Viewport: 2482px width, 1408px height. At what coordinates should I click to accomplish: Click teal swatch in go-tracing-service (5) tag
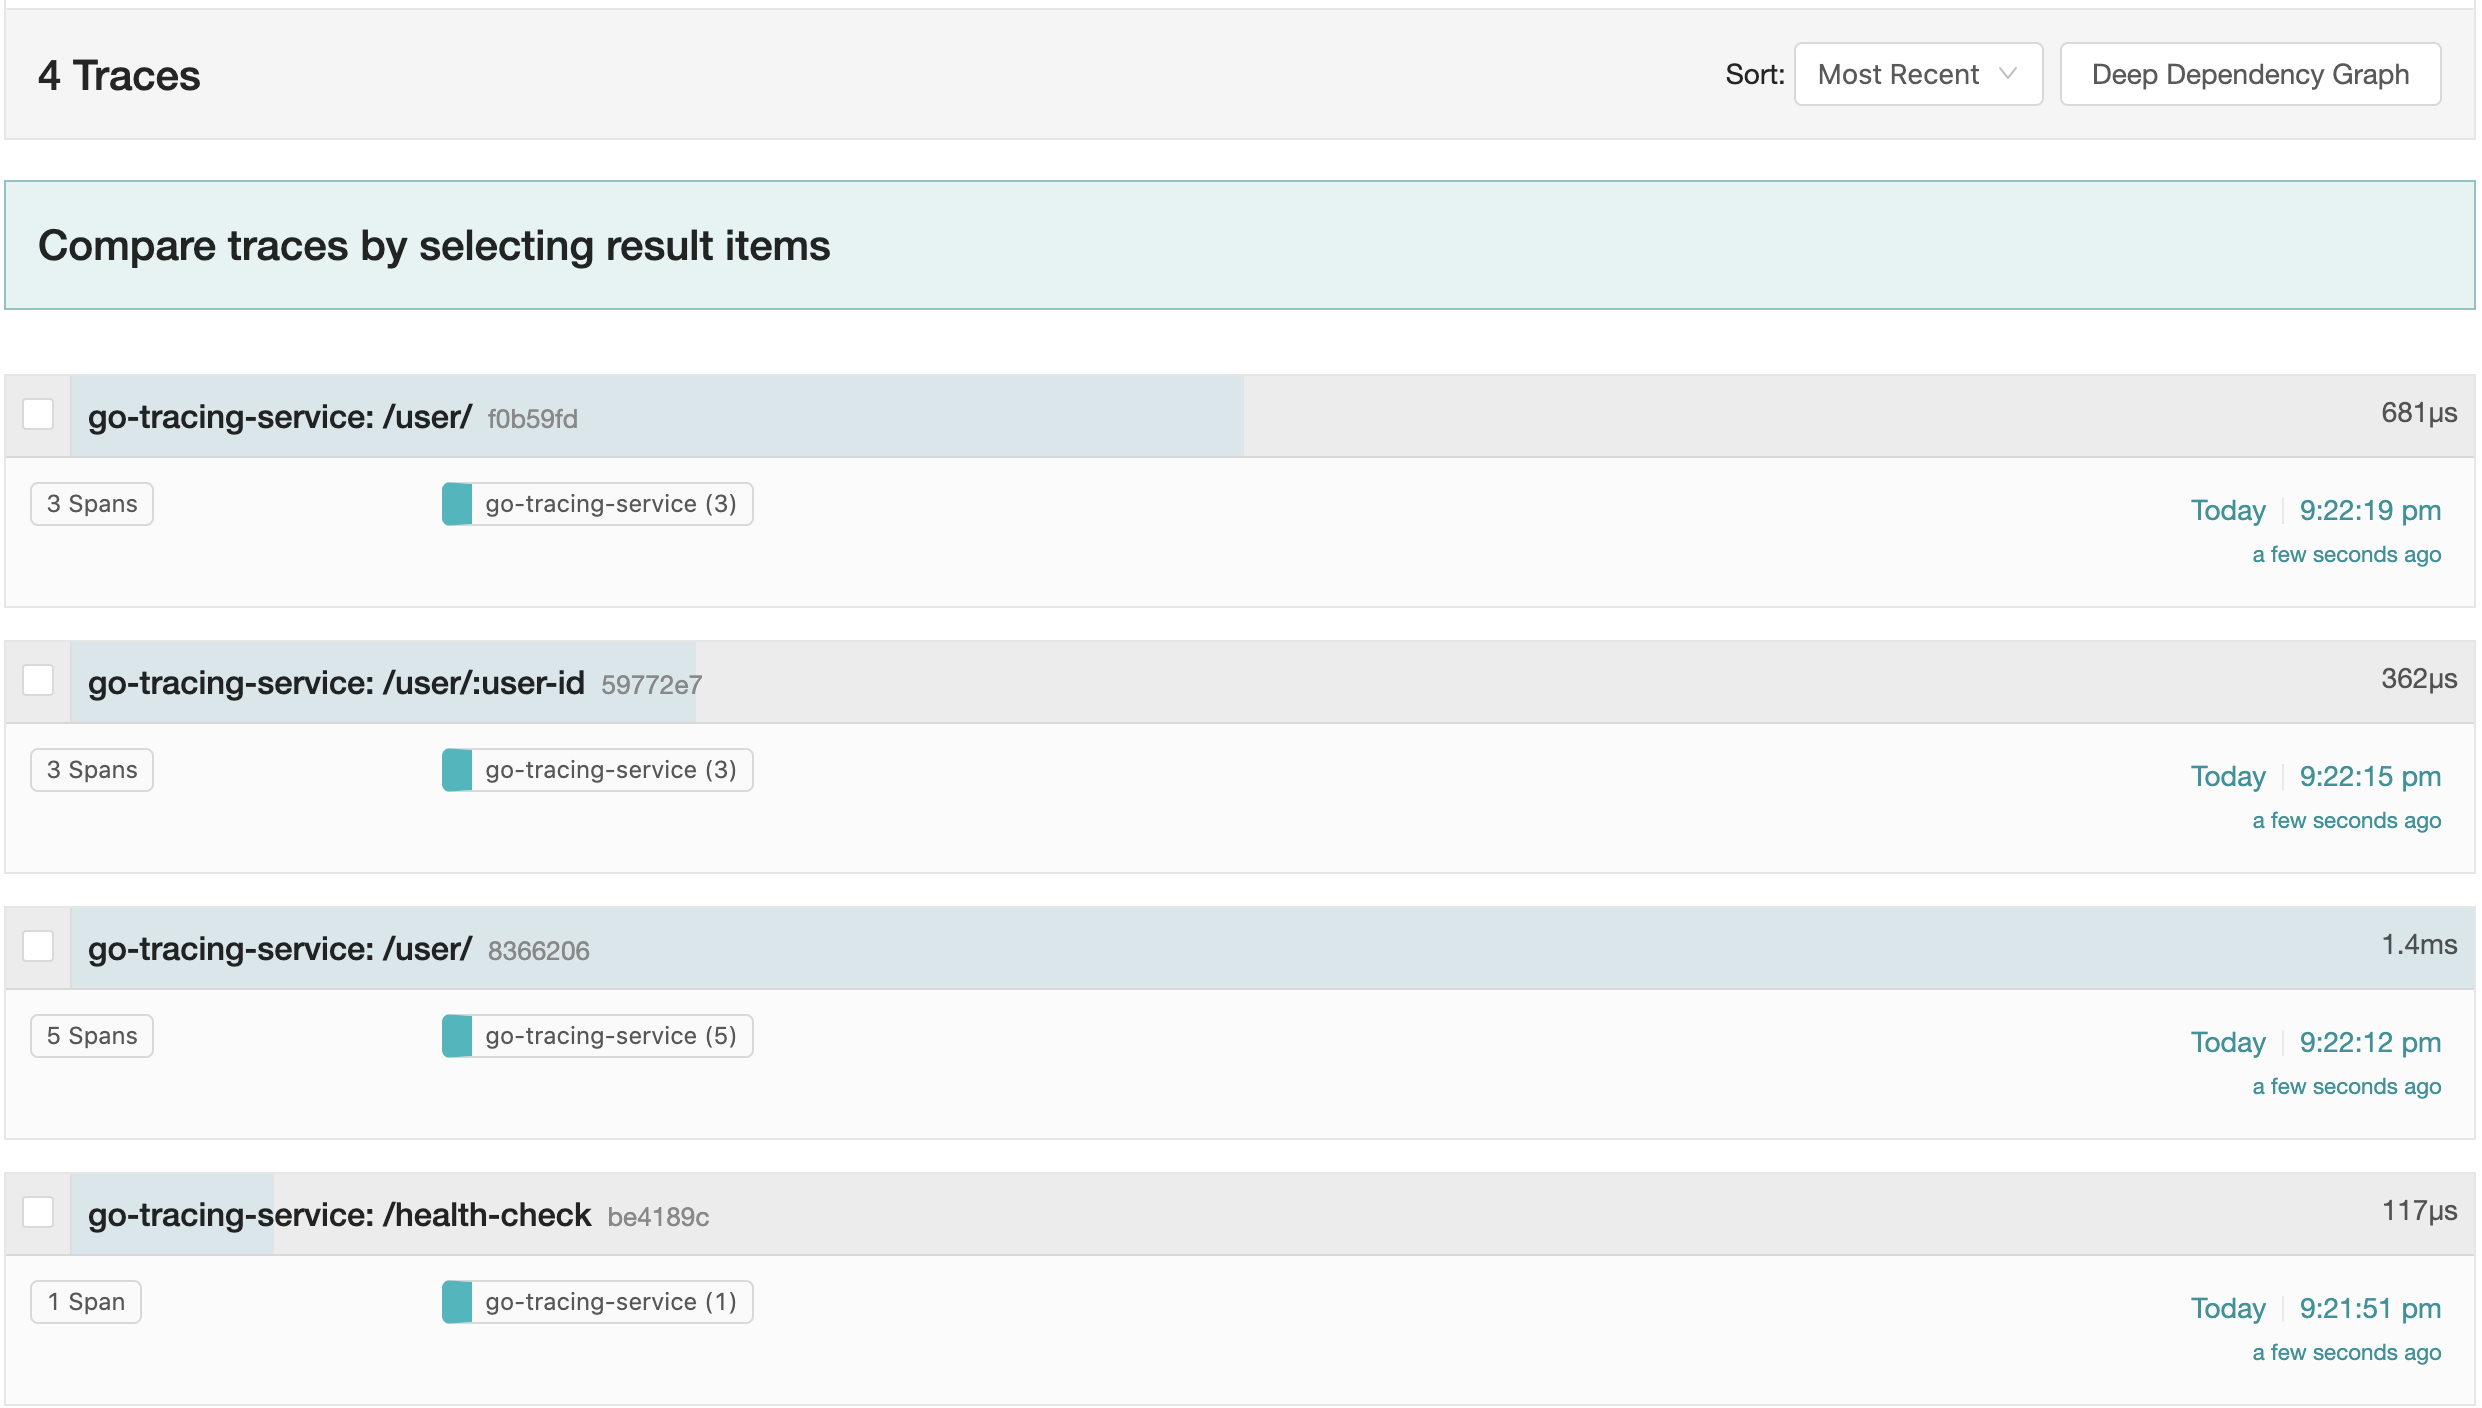pyautogui.click(x=457, y=1036)
